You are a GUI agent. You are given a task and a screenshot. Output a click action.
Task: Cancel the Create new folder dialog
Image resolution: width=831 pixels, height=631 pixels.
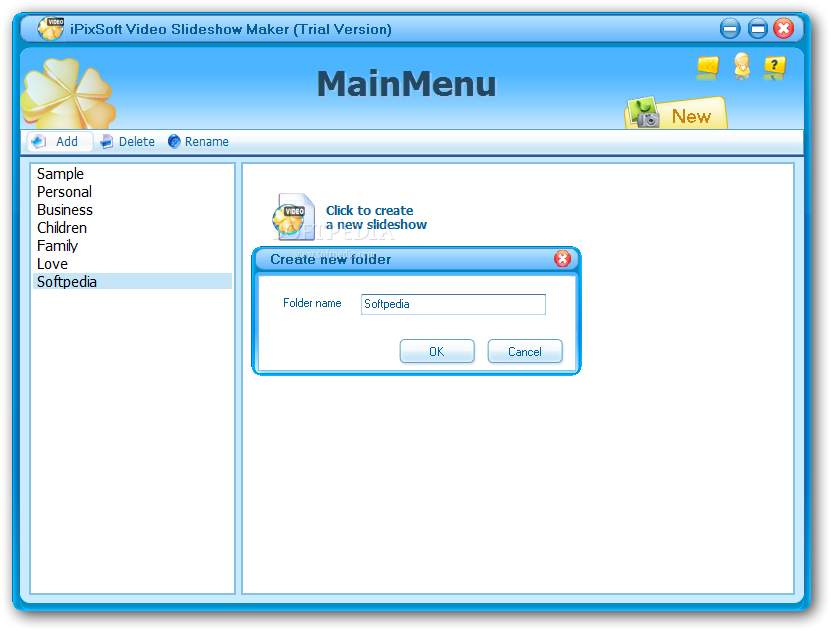point(525,351)
